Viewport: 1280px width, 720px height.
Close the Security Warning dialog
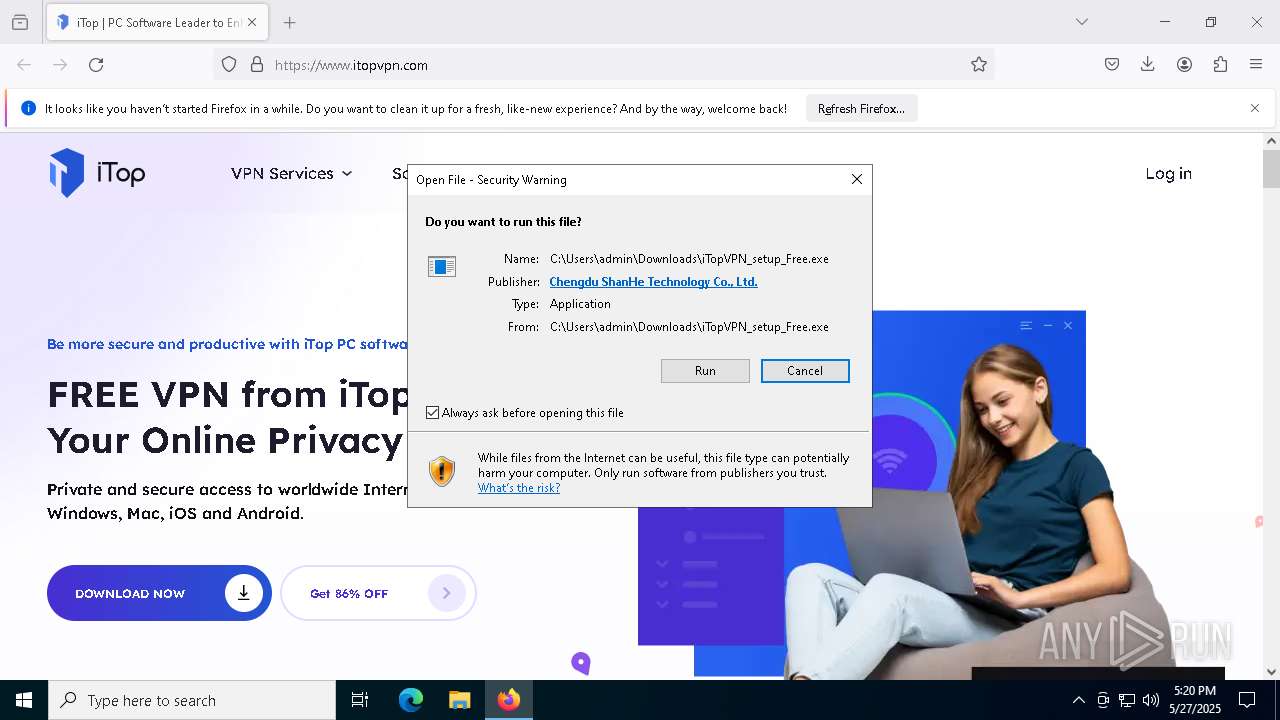(857, 179)
